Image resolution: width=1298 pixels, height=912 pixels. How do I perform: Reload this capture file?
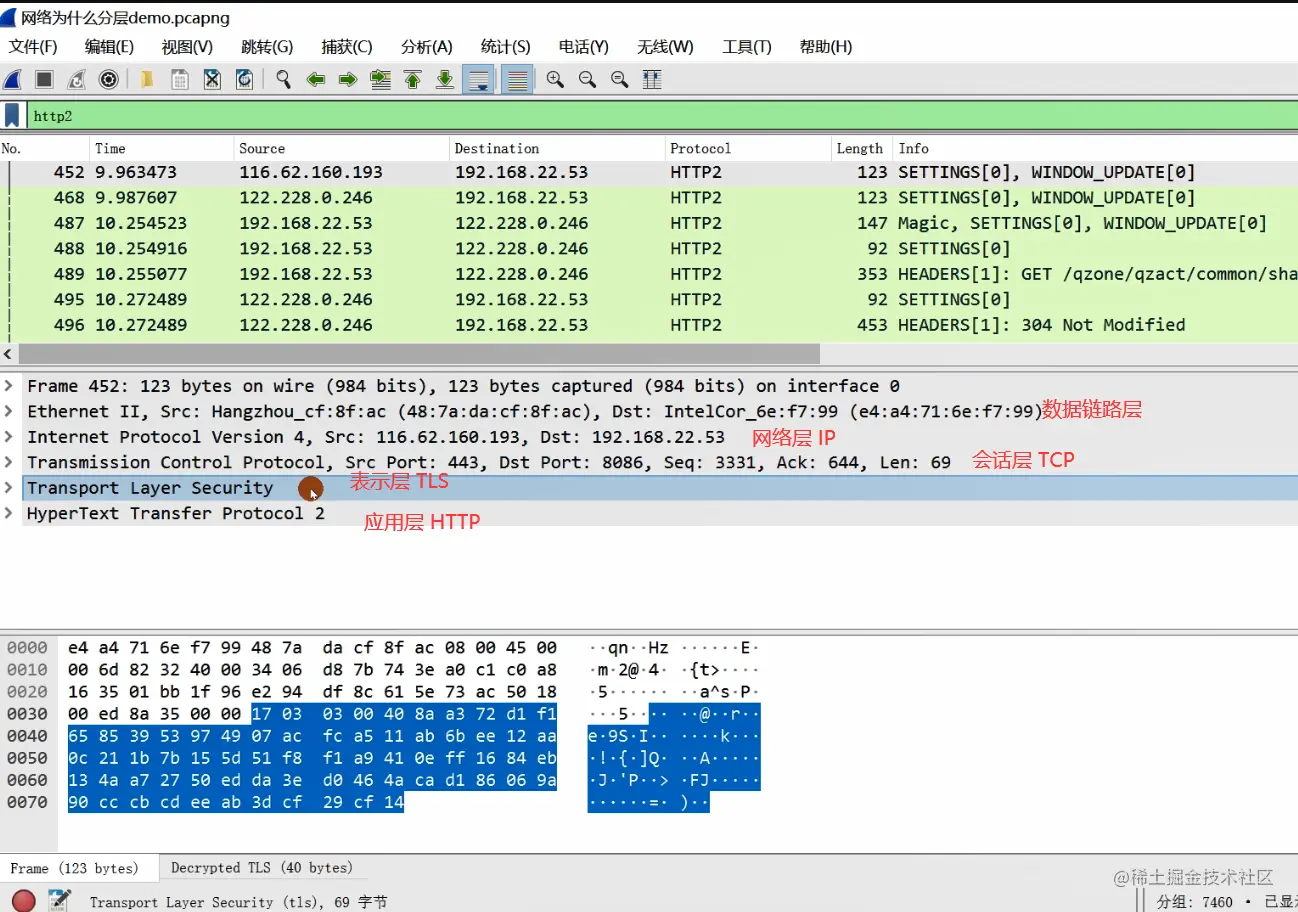(x=244, y=80)
